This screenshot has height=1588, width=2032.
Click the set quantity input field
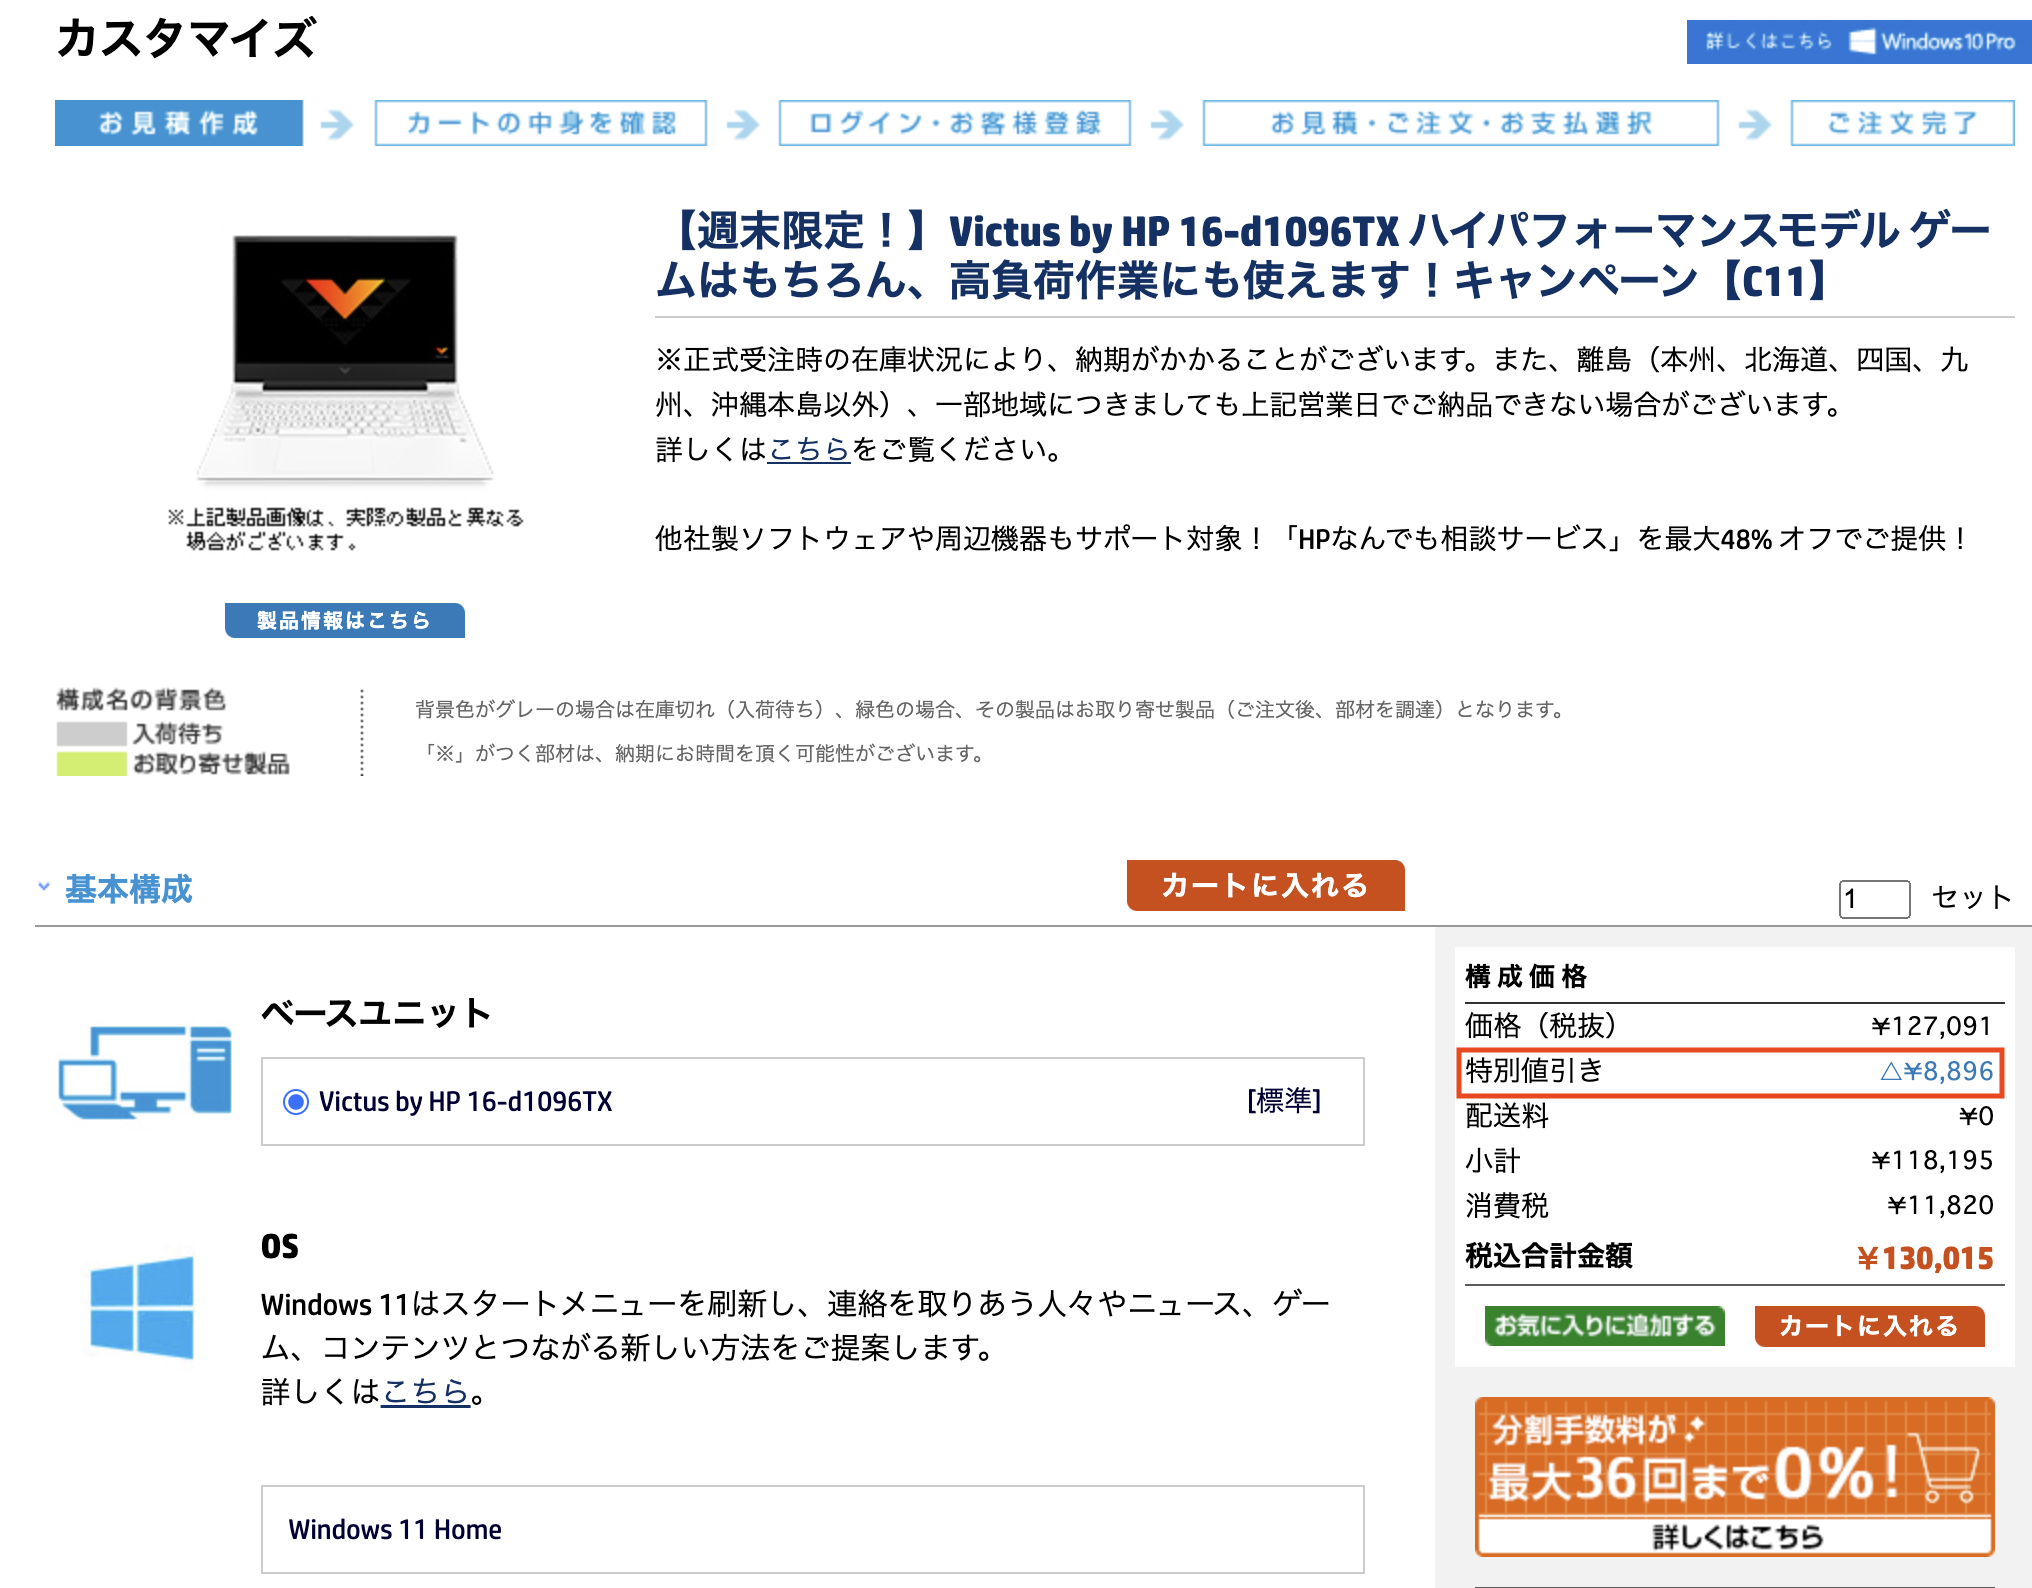pyautogui.click(x=1875, y=899)
